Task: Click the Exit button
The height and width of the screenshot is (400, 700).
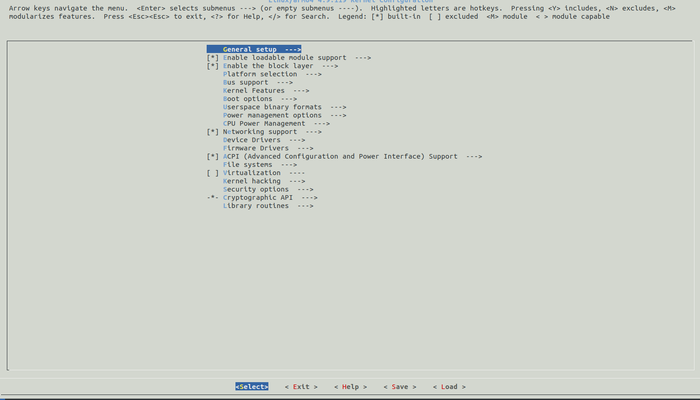Action: [301, 387]
